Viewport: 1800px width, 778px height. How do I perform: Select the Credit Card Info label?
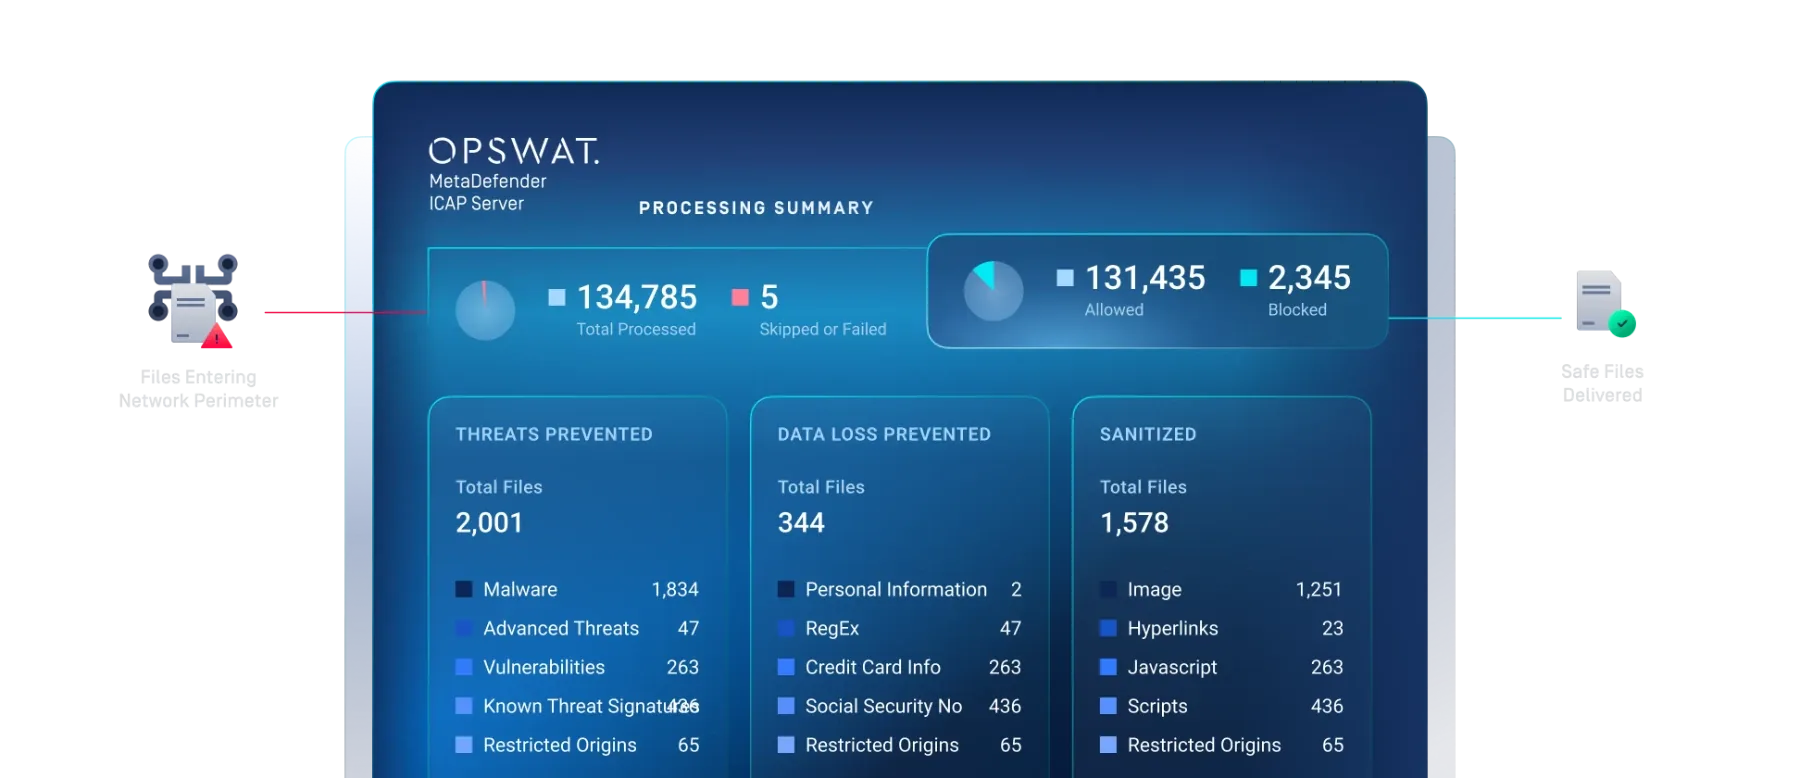(873, 667)
